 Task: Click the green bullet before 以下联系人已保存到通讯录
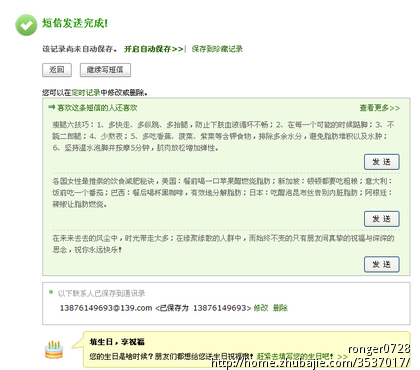coord(51,292)
